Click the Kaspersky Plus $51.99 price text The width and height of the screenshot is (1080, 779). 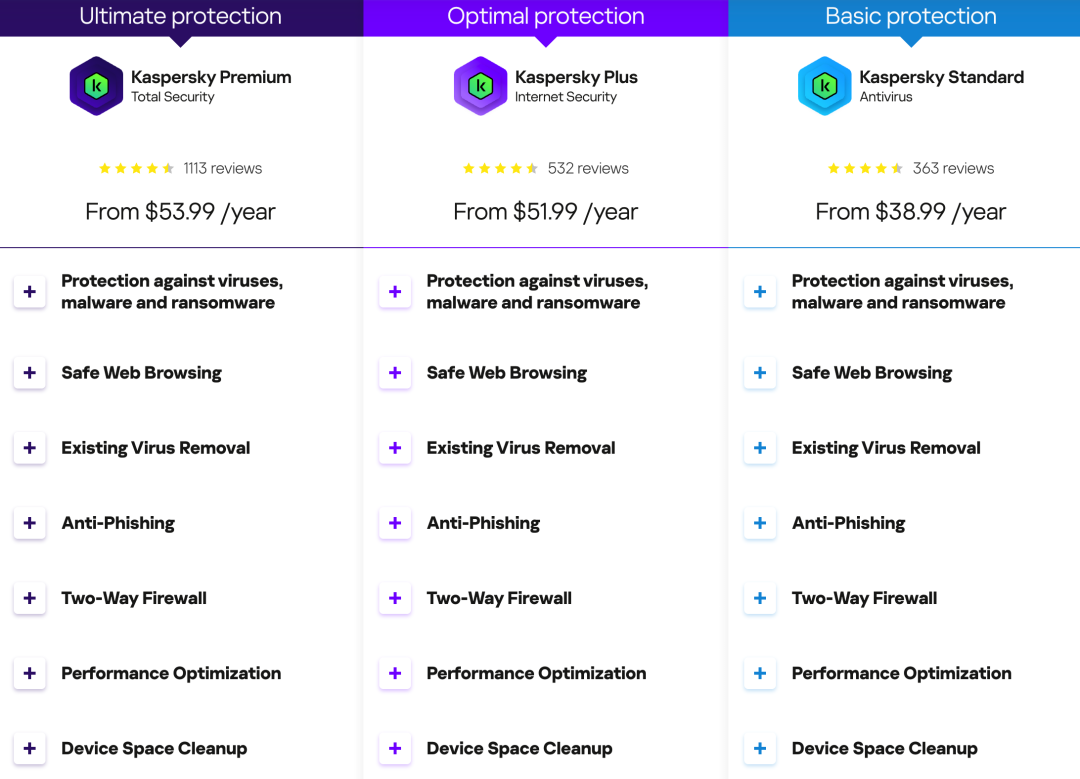[546, 212]
